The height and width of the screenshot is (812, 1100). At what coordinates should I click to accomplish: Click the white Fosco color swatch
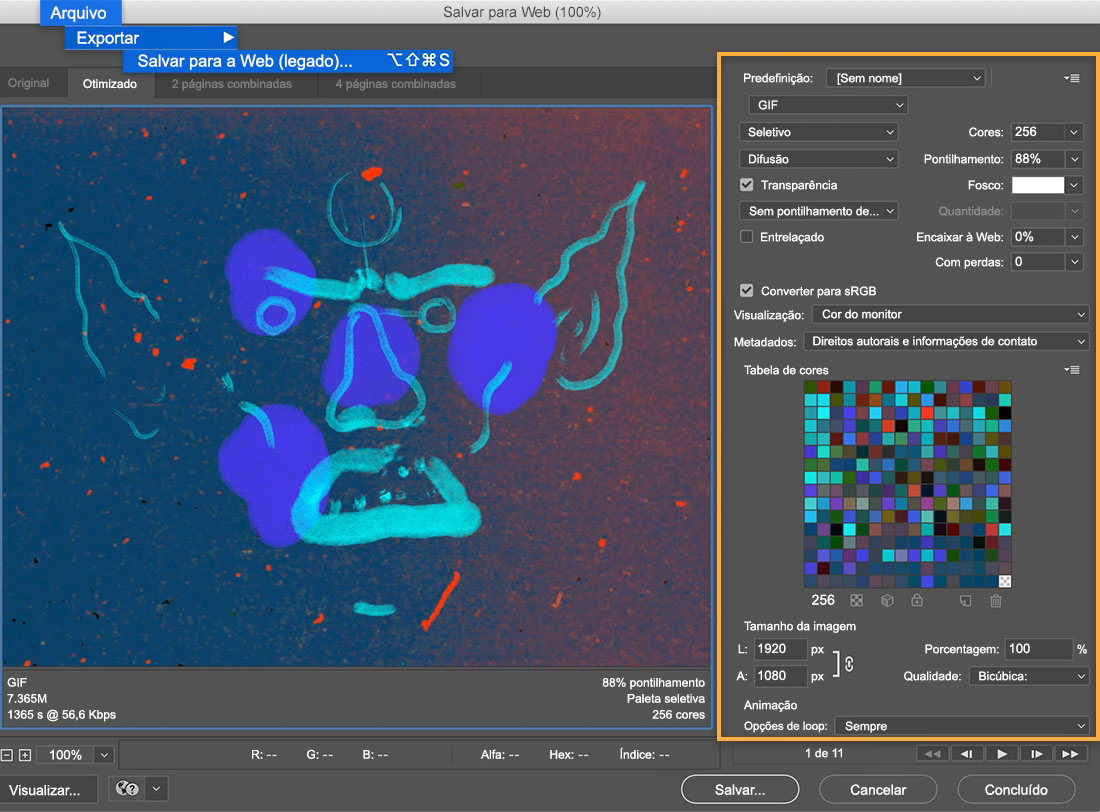(1038, 185)
